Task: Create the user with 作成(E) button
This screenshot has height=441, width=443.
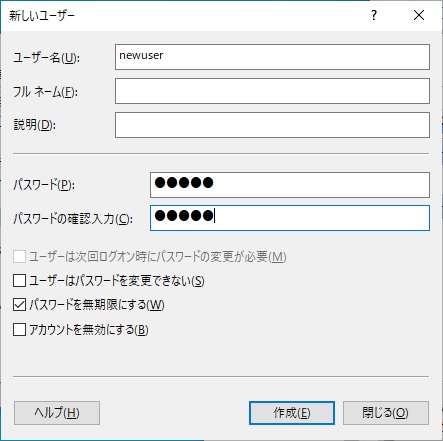Action: pyautogui.click(x=292, y=413)
